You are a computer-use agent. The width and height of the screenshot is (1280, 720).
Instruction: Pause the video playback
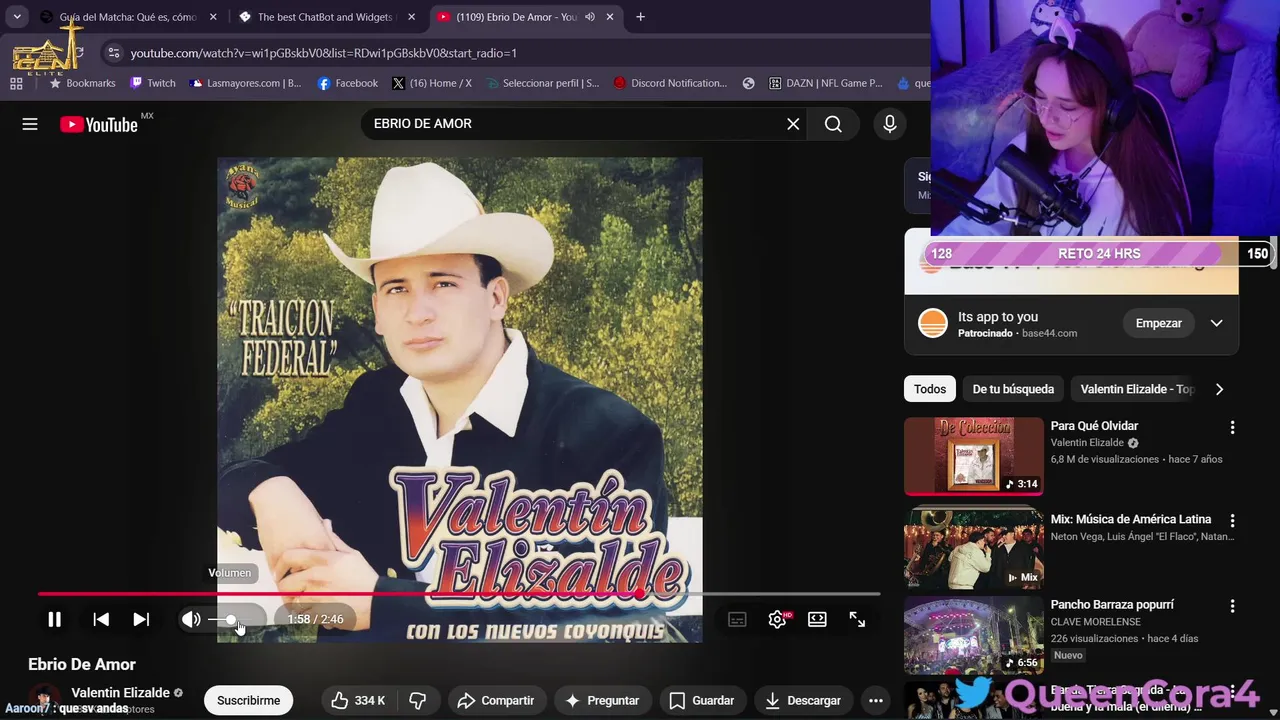tap(54, 619)
